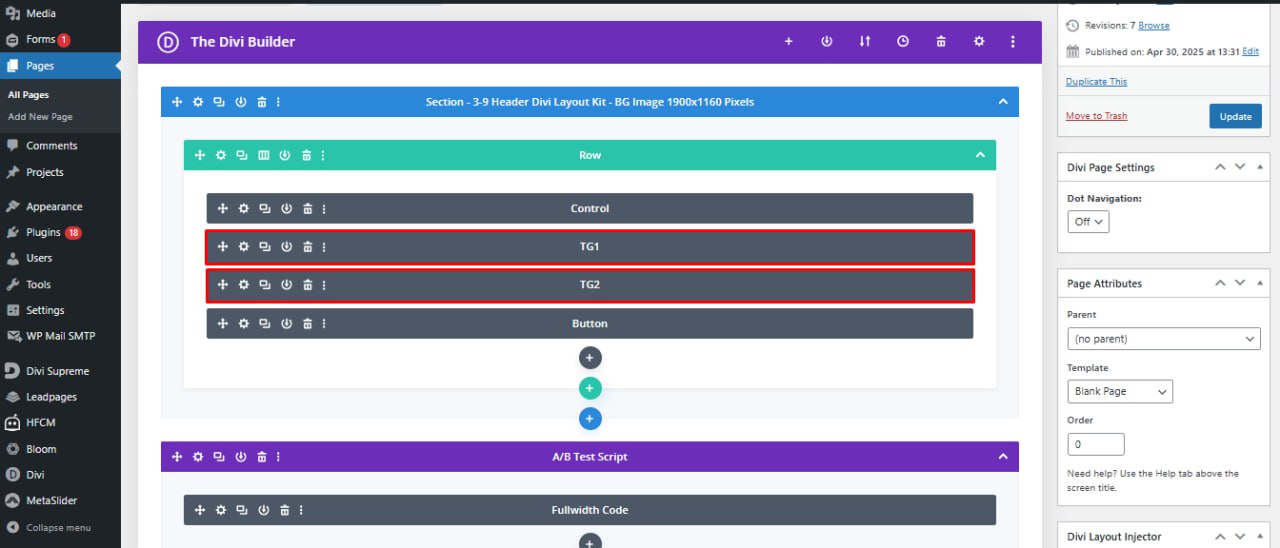Open the three-dot menu in the Divi Builder header
1280x548 pixels.
(1013, 41)
